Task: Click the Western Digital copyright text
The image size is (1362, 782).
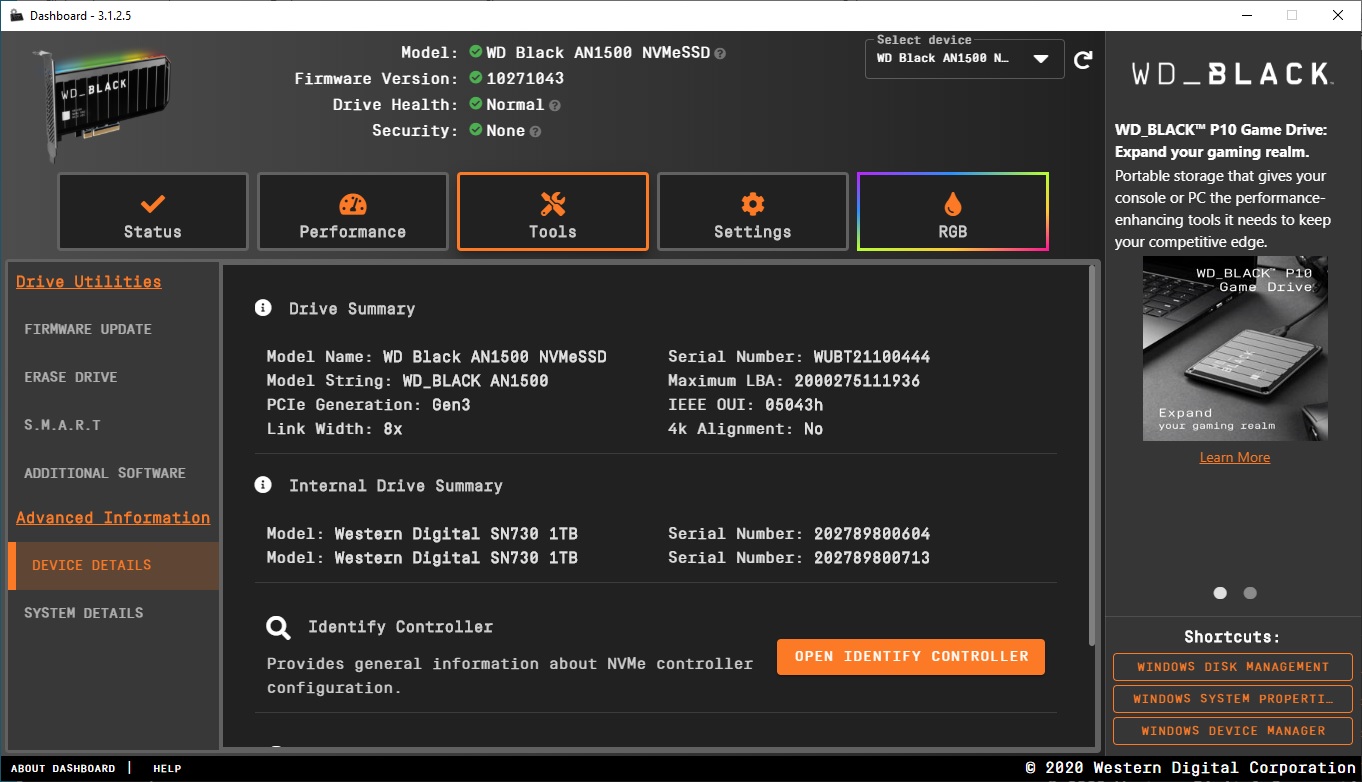Action: coord(1190,768)
